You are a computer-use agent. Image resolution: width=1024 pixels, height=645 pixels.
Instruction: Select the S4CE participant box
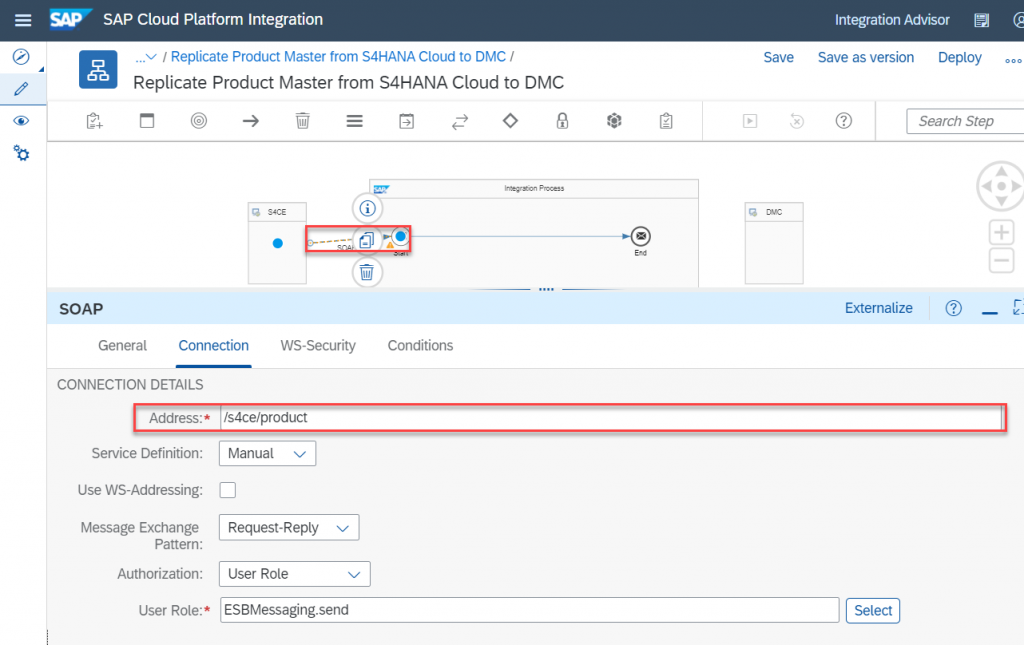click(x=277, y=243)
